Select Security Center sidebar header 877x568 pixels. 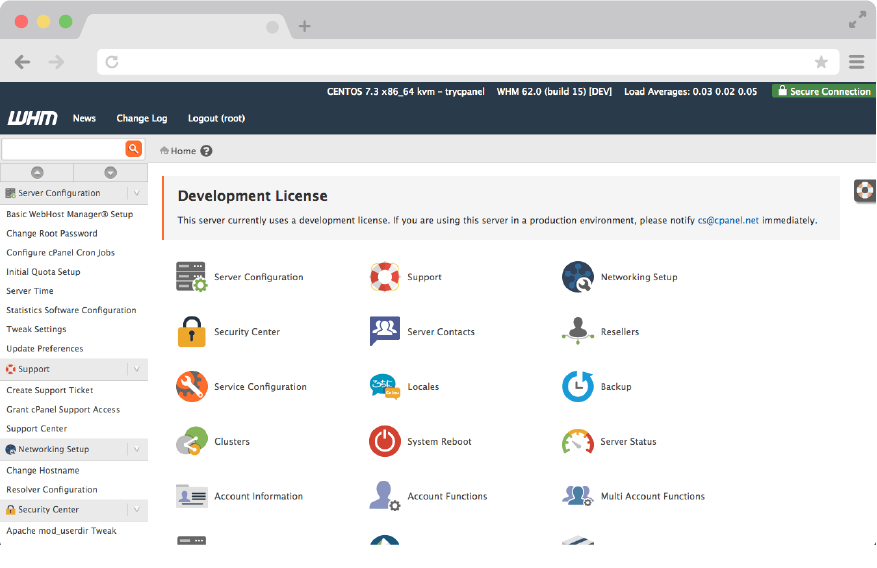[x=74, y=509]
